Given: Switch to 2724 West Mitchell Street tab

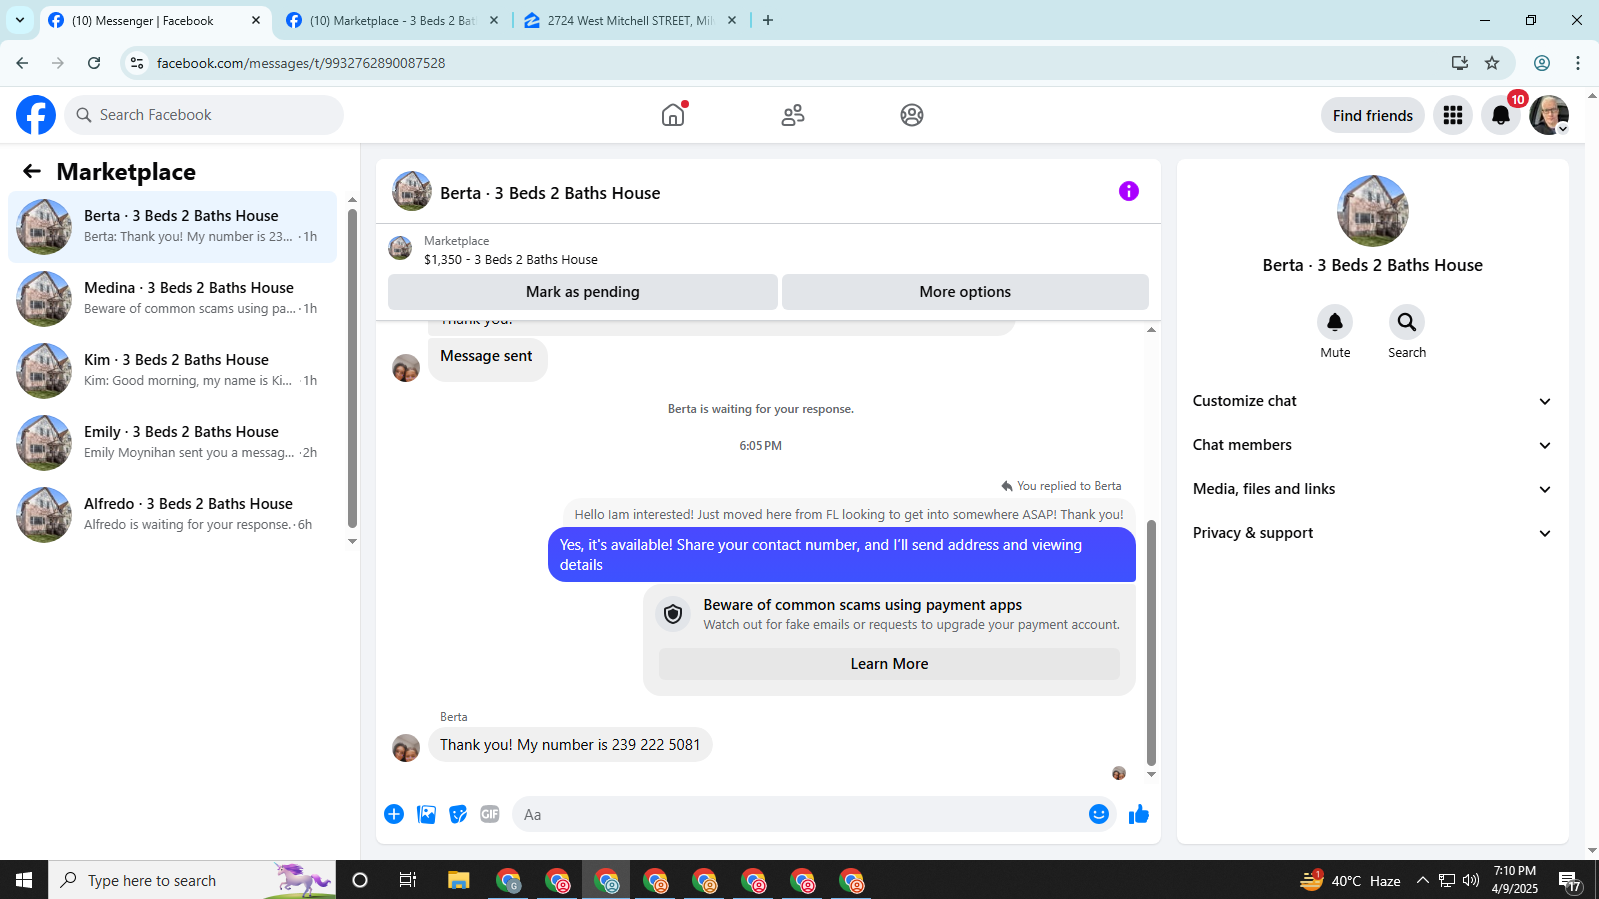Looking at the screenshot, I should coord(630,20).
